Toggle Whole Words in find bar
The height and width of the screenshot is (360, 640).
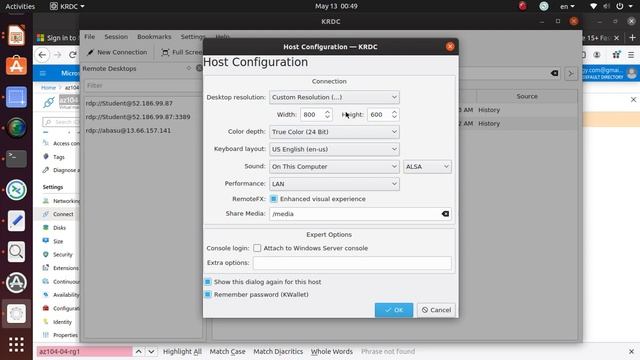pyautogui.click(x=332, y=351)
